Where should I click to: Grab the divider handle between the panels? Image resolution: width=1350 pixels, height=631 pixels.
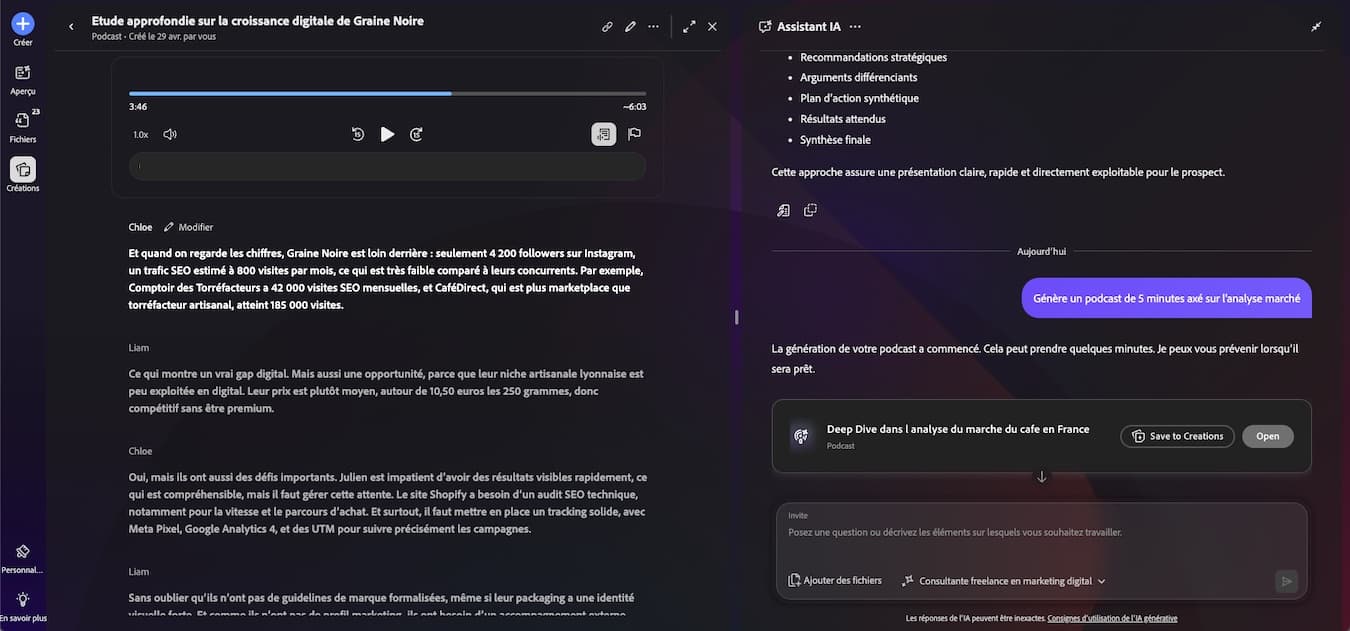click(736, 317)
